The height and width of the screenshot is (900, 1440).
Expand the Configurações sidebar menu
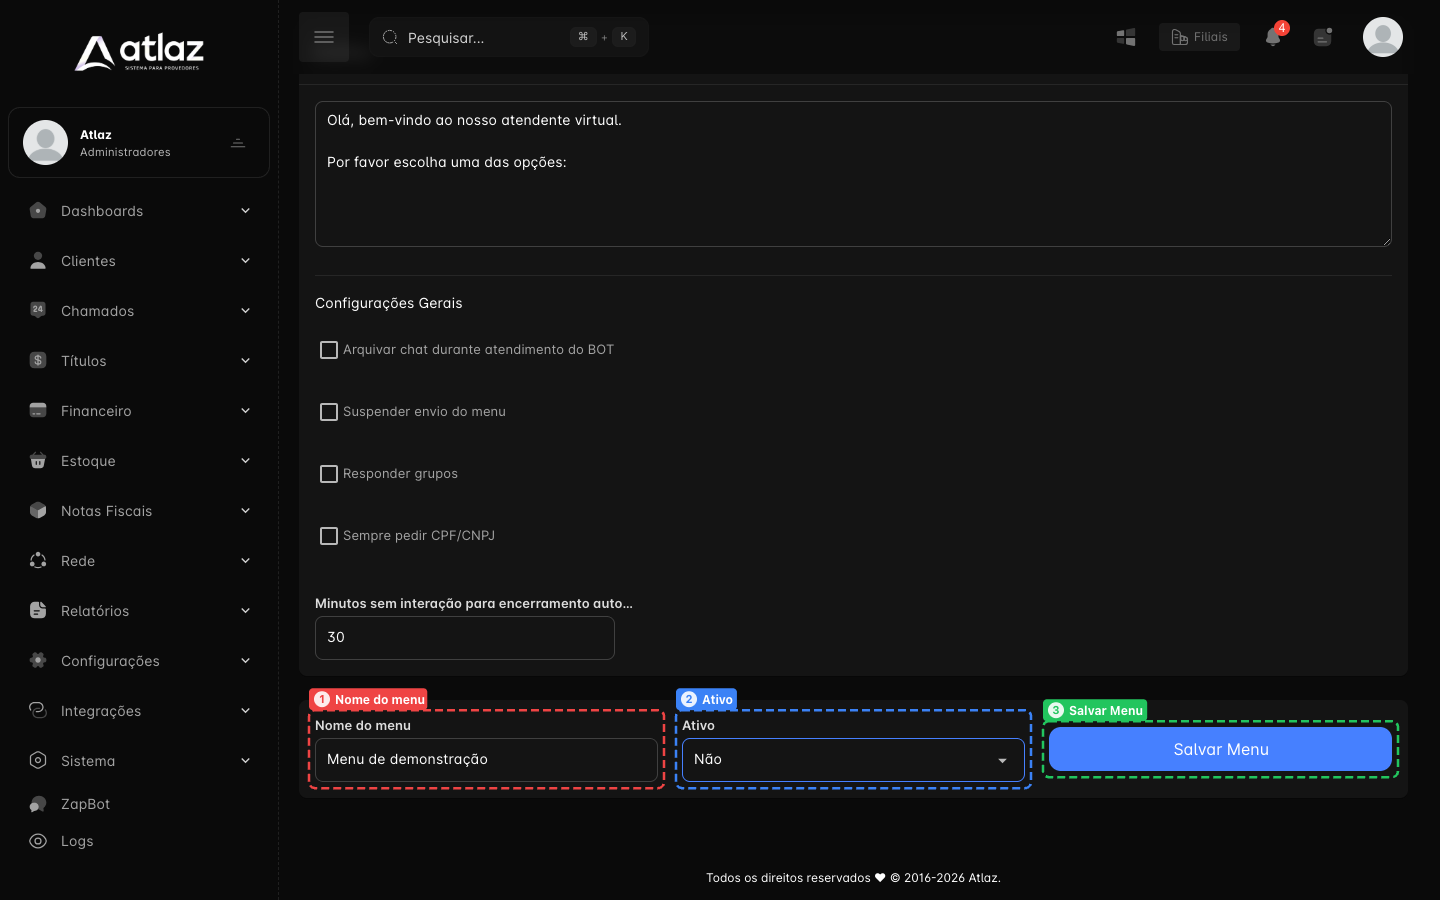click(x=139, y=661)
